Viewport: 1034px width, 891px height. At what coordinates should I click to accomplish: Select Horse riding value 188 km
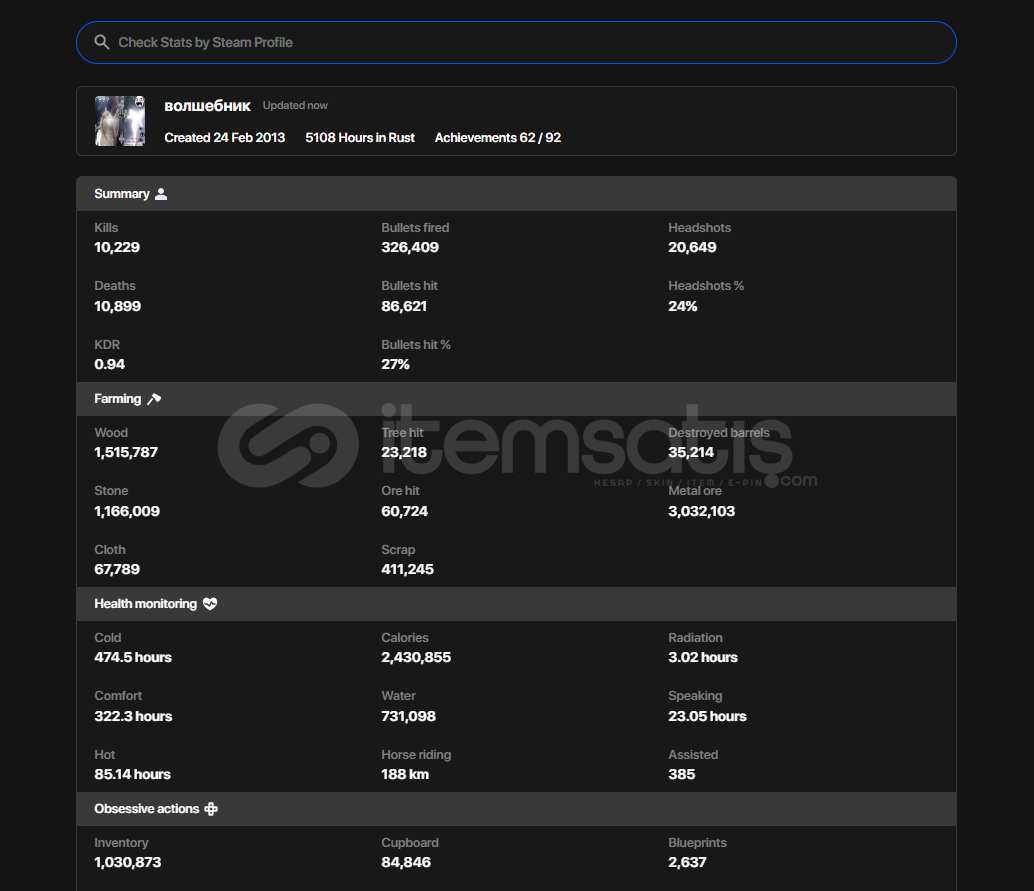tap(405, 774)
